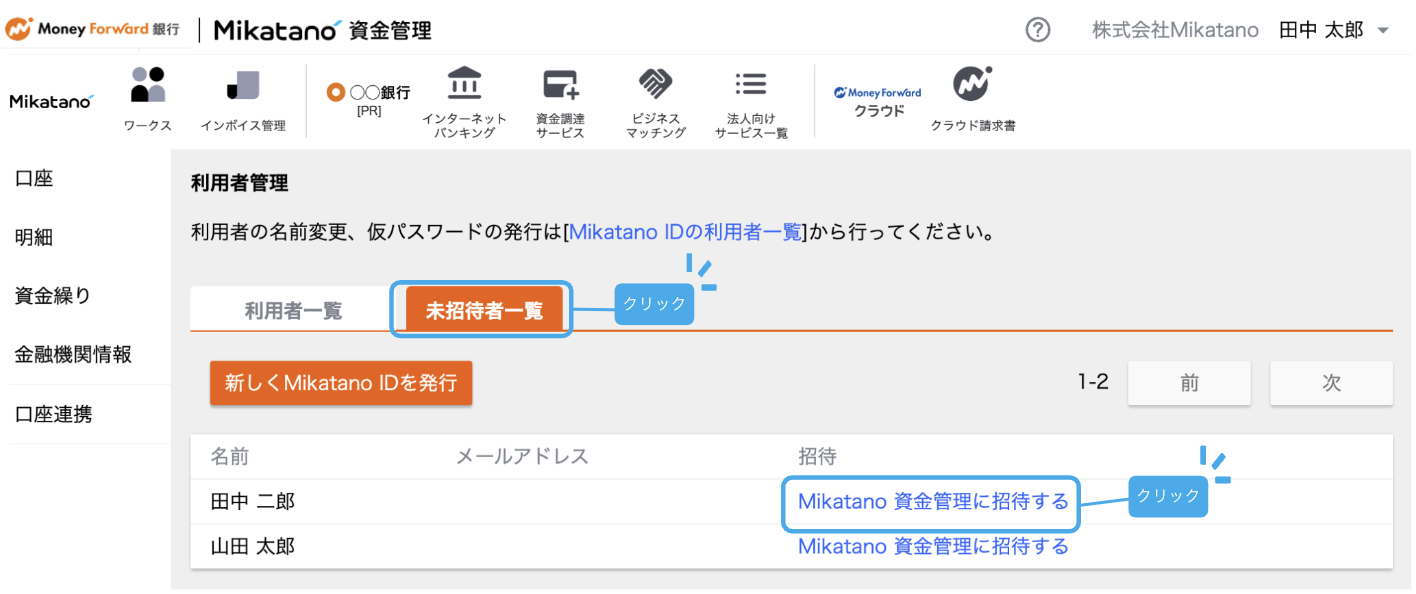Click the Money Forward 銀行 logo

(93, 29)
